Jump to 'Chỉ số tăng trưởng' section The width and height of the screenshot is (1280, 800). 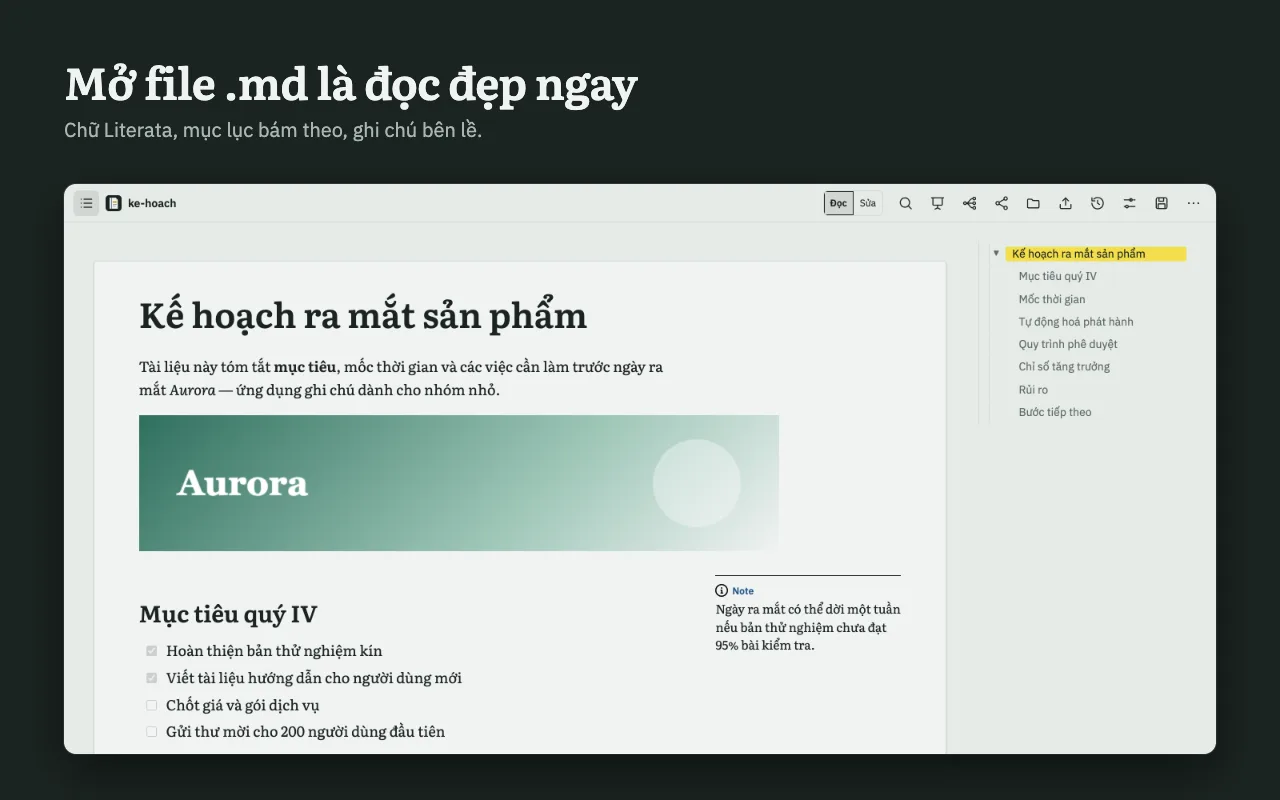tap(1064, 367)
